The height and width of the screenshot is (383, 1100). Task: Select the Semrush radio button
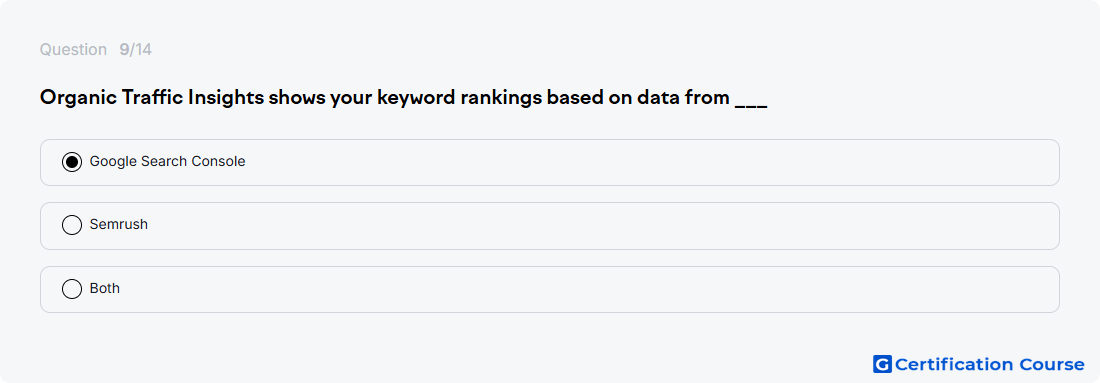[72, 225]
